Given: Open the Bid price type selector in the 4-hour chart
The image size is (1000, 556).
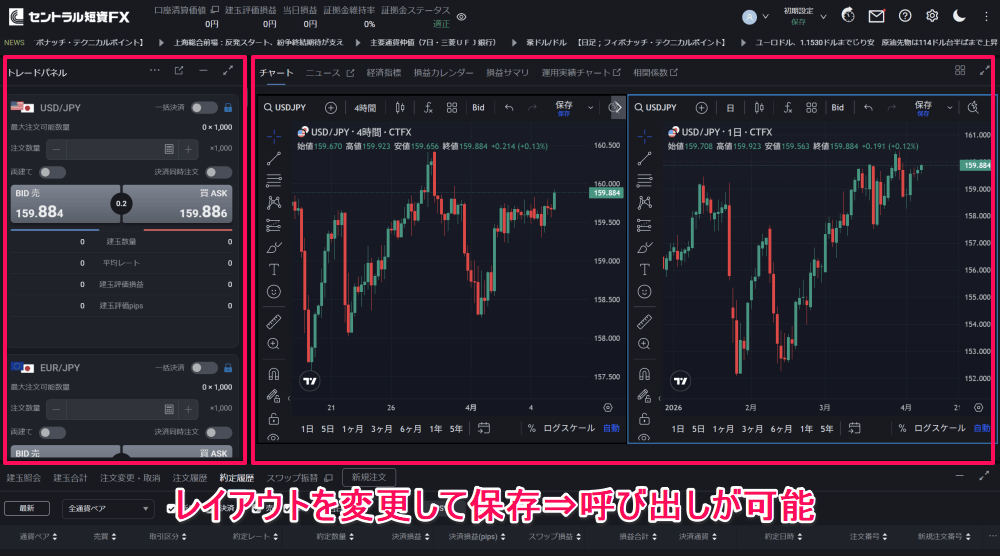Looking at the screenshot, I should (x=478, y=108).
